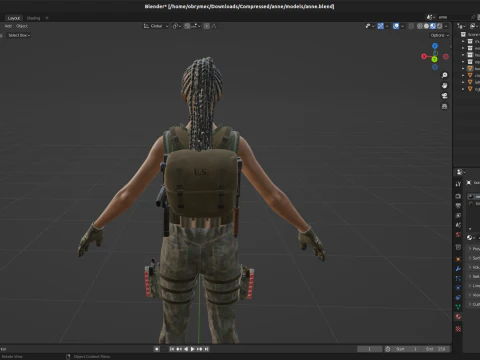The image size is (480, 360).
Task: Toggle X-ray mode in the viewport header
Action: 411,26
